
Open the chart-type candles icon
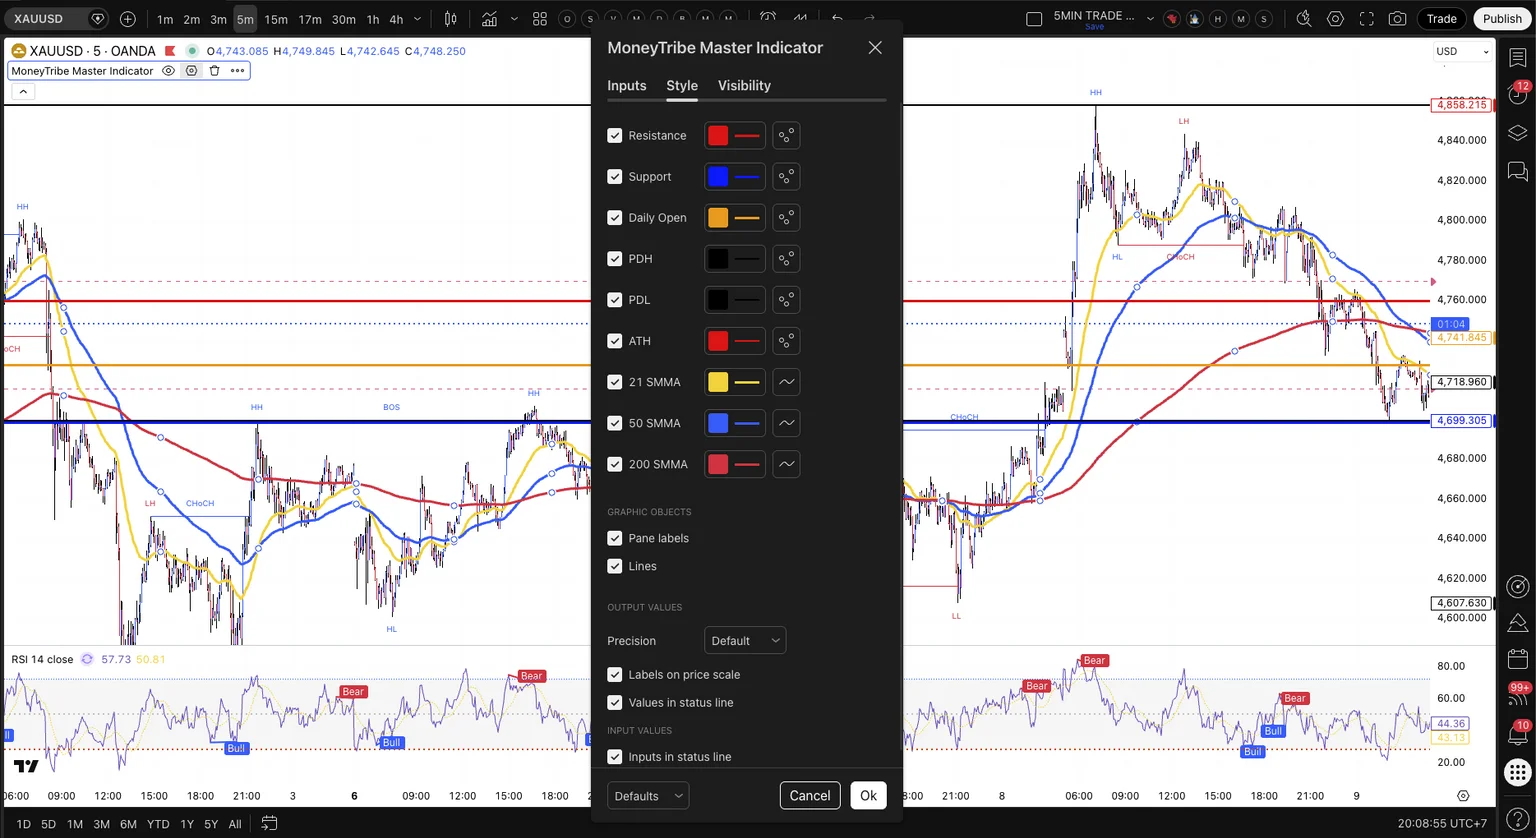point(451,19)
